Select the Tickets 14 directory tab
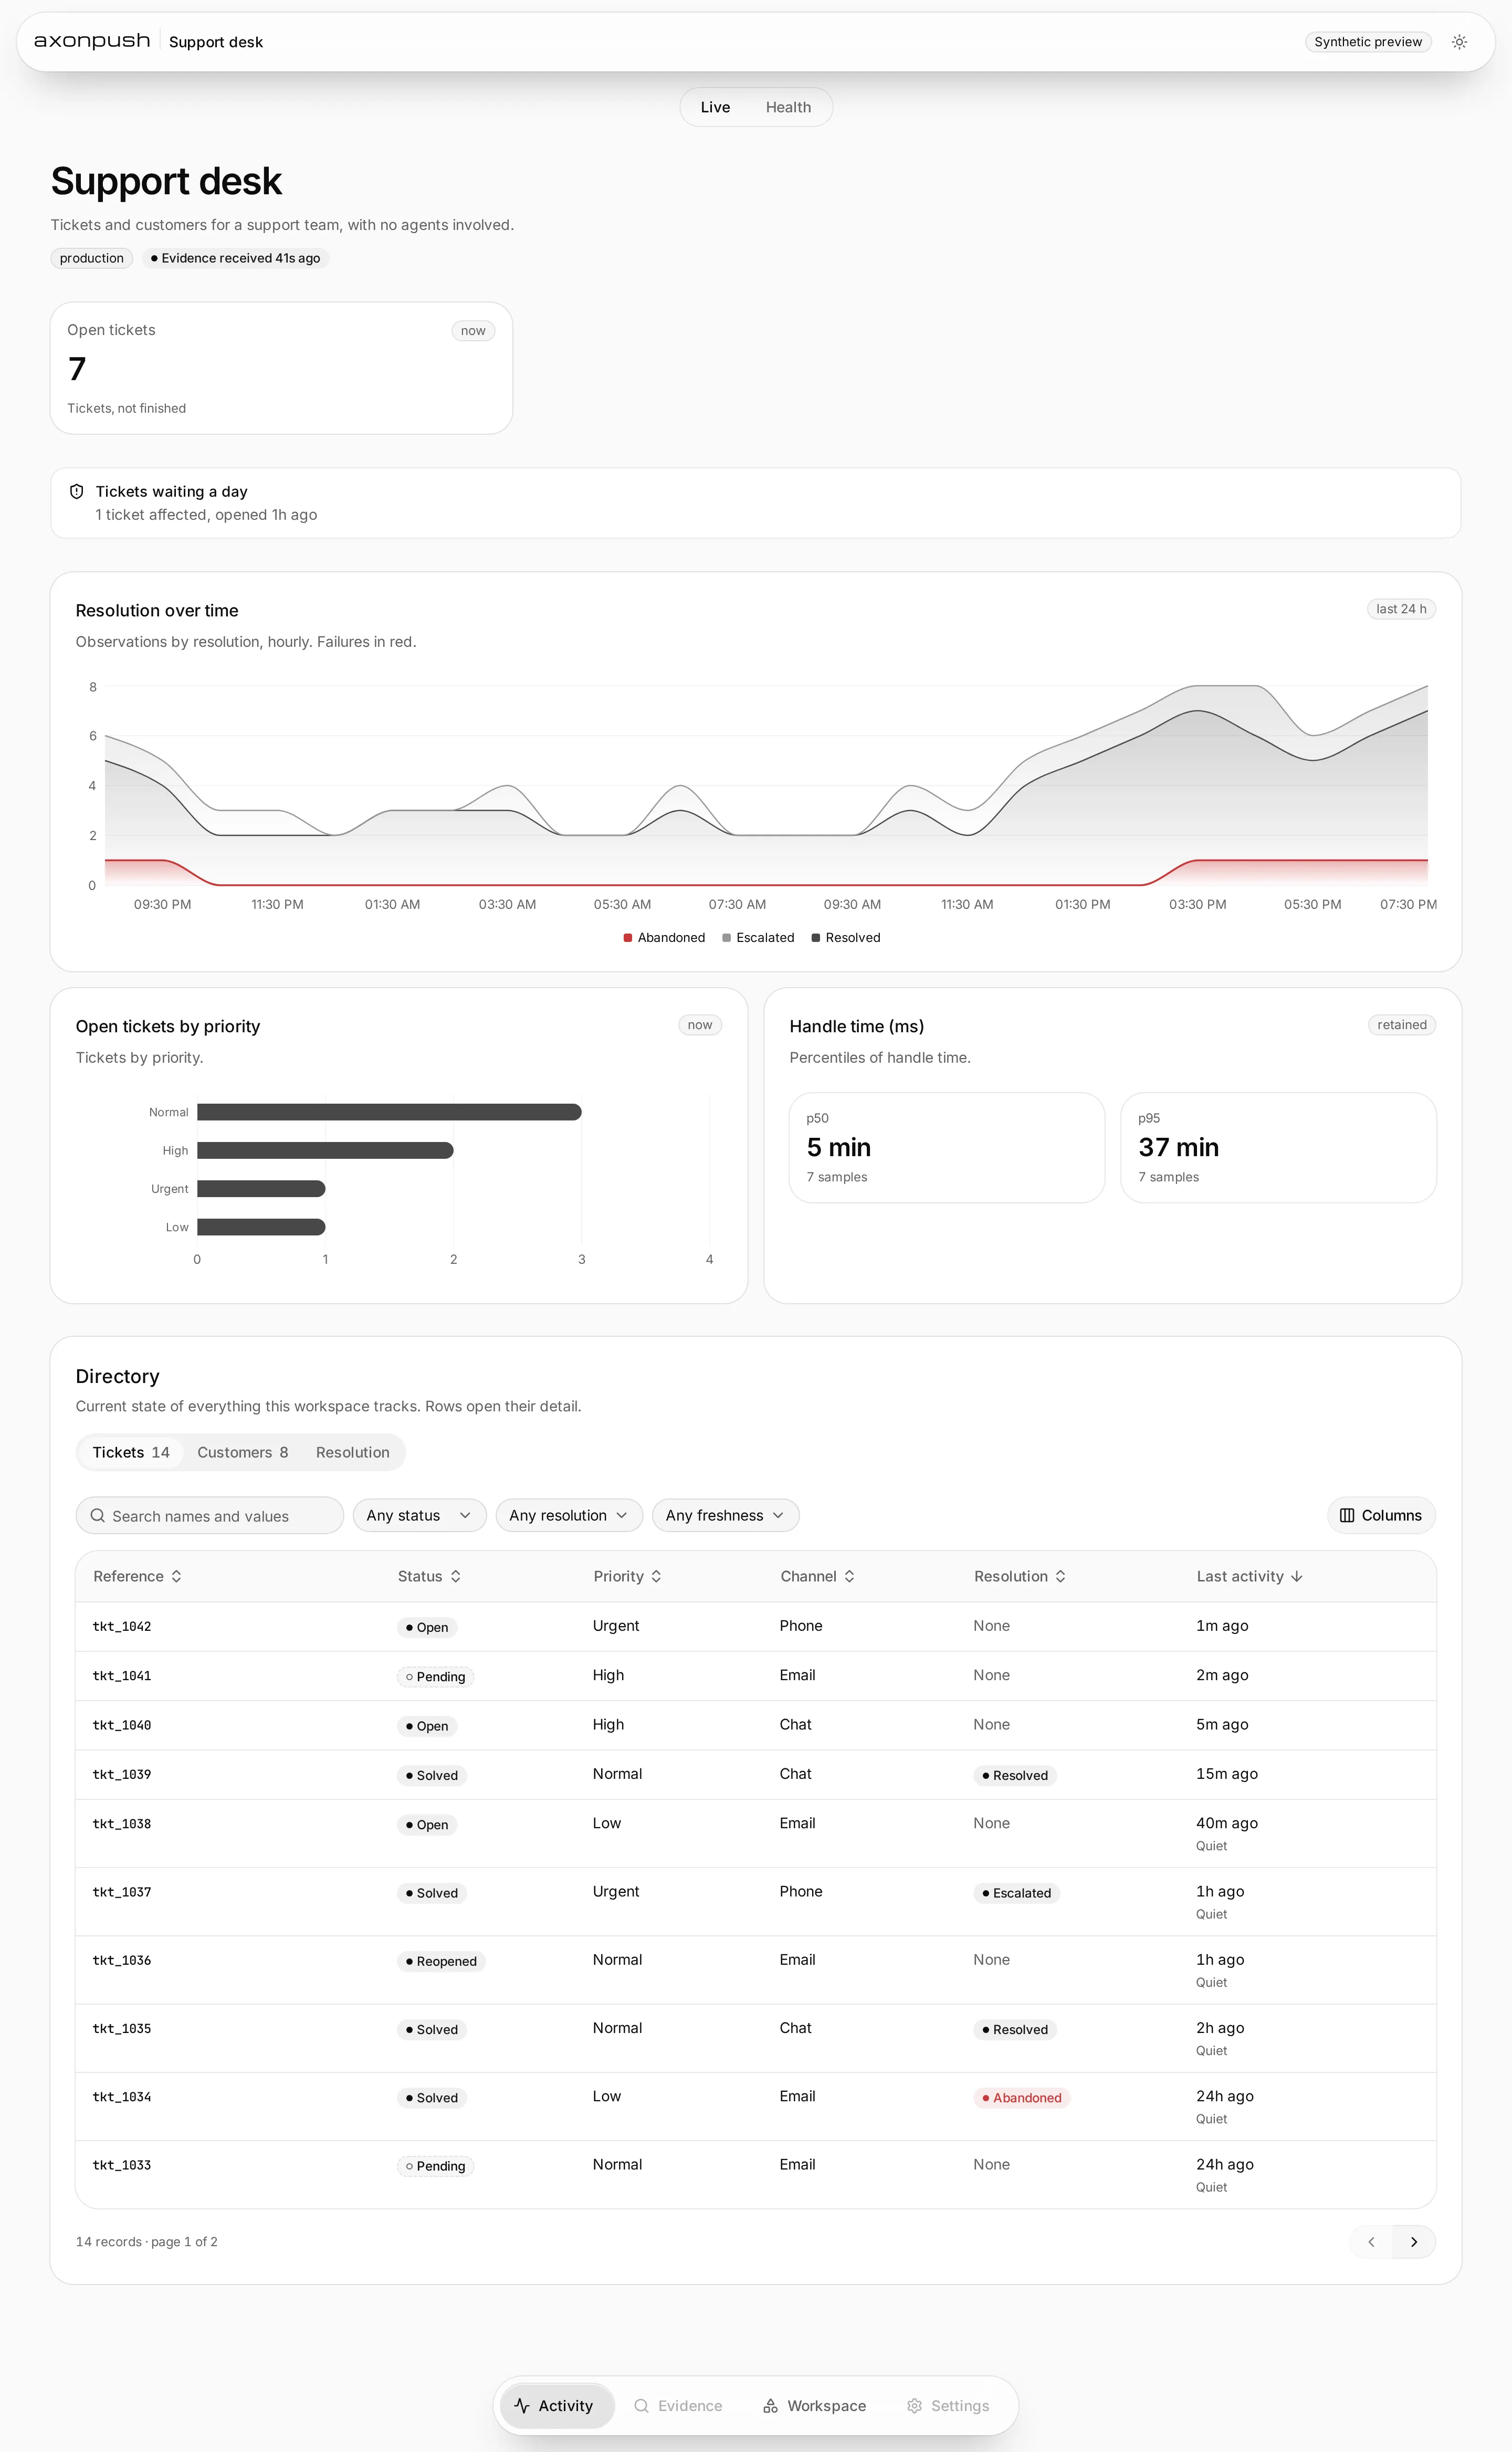 coord(131,1452)
